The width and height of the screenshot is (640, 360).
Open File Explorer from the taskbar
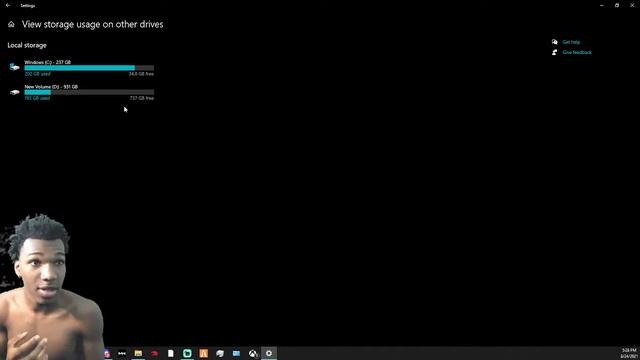(x=138, y=353)
